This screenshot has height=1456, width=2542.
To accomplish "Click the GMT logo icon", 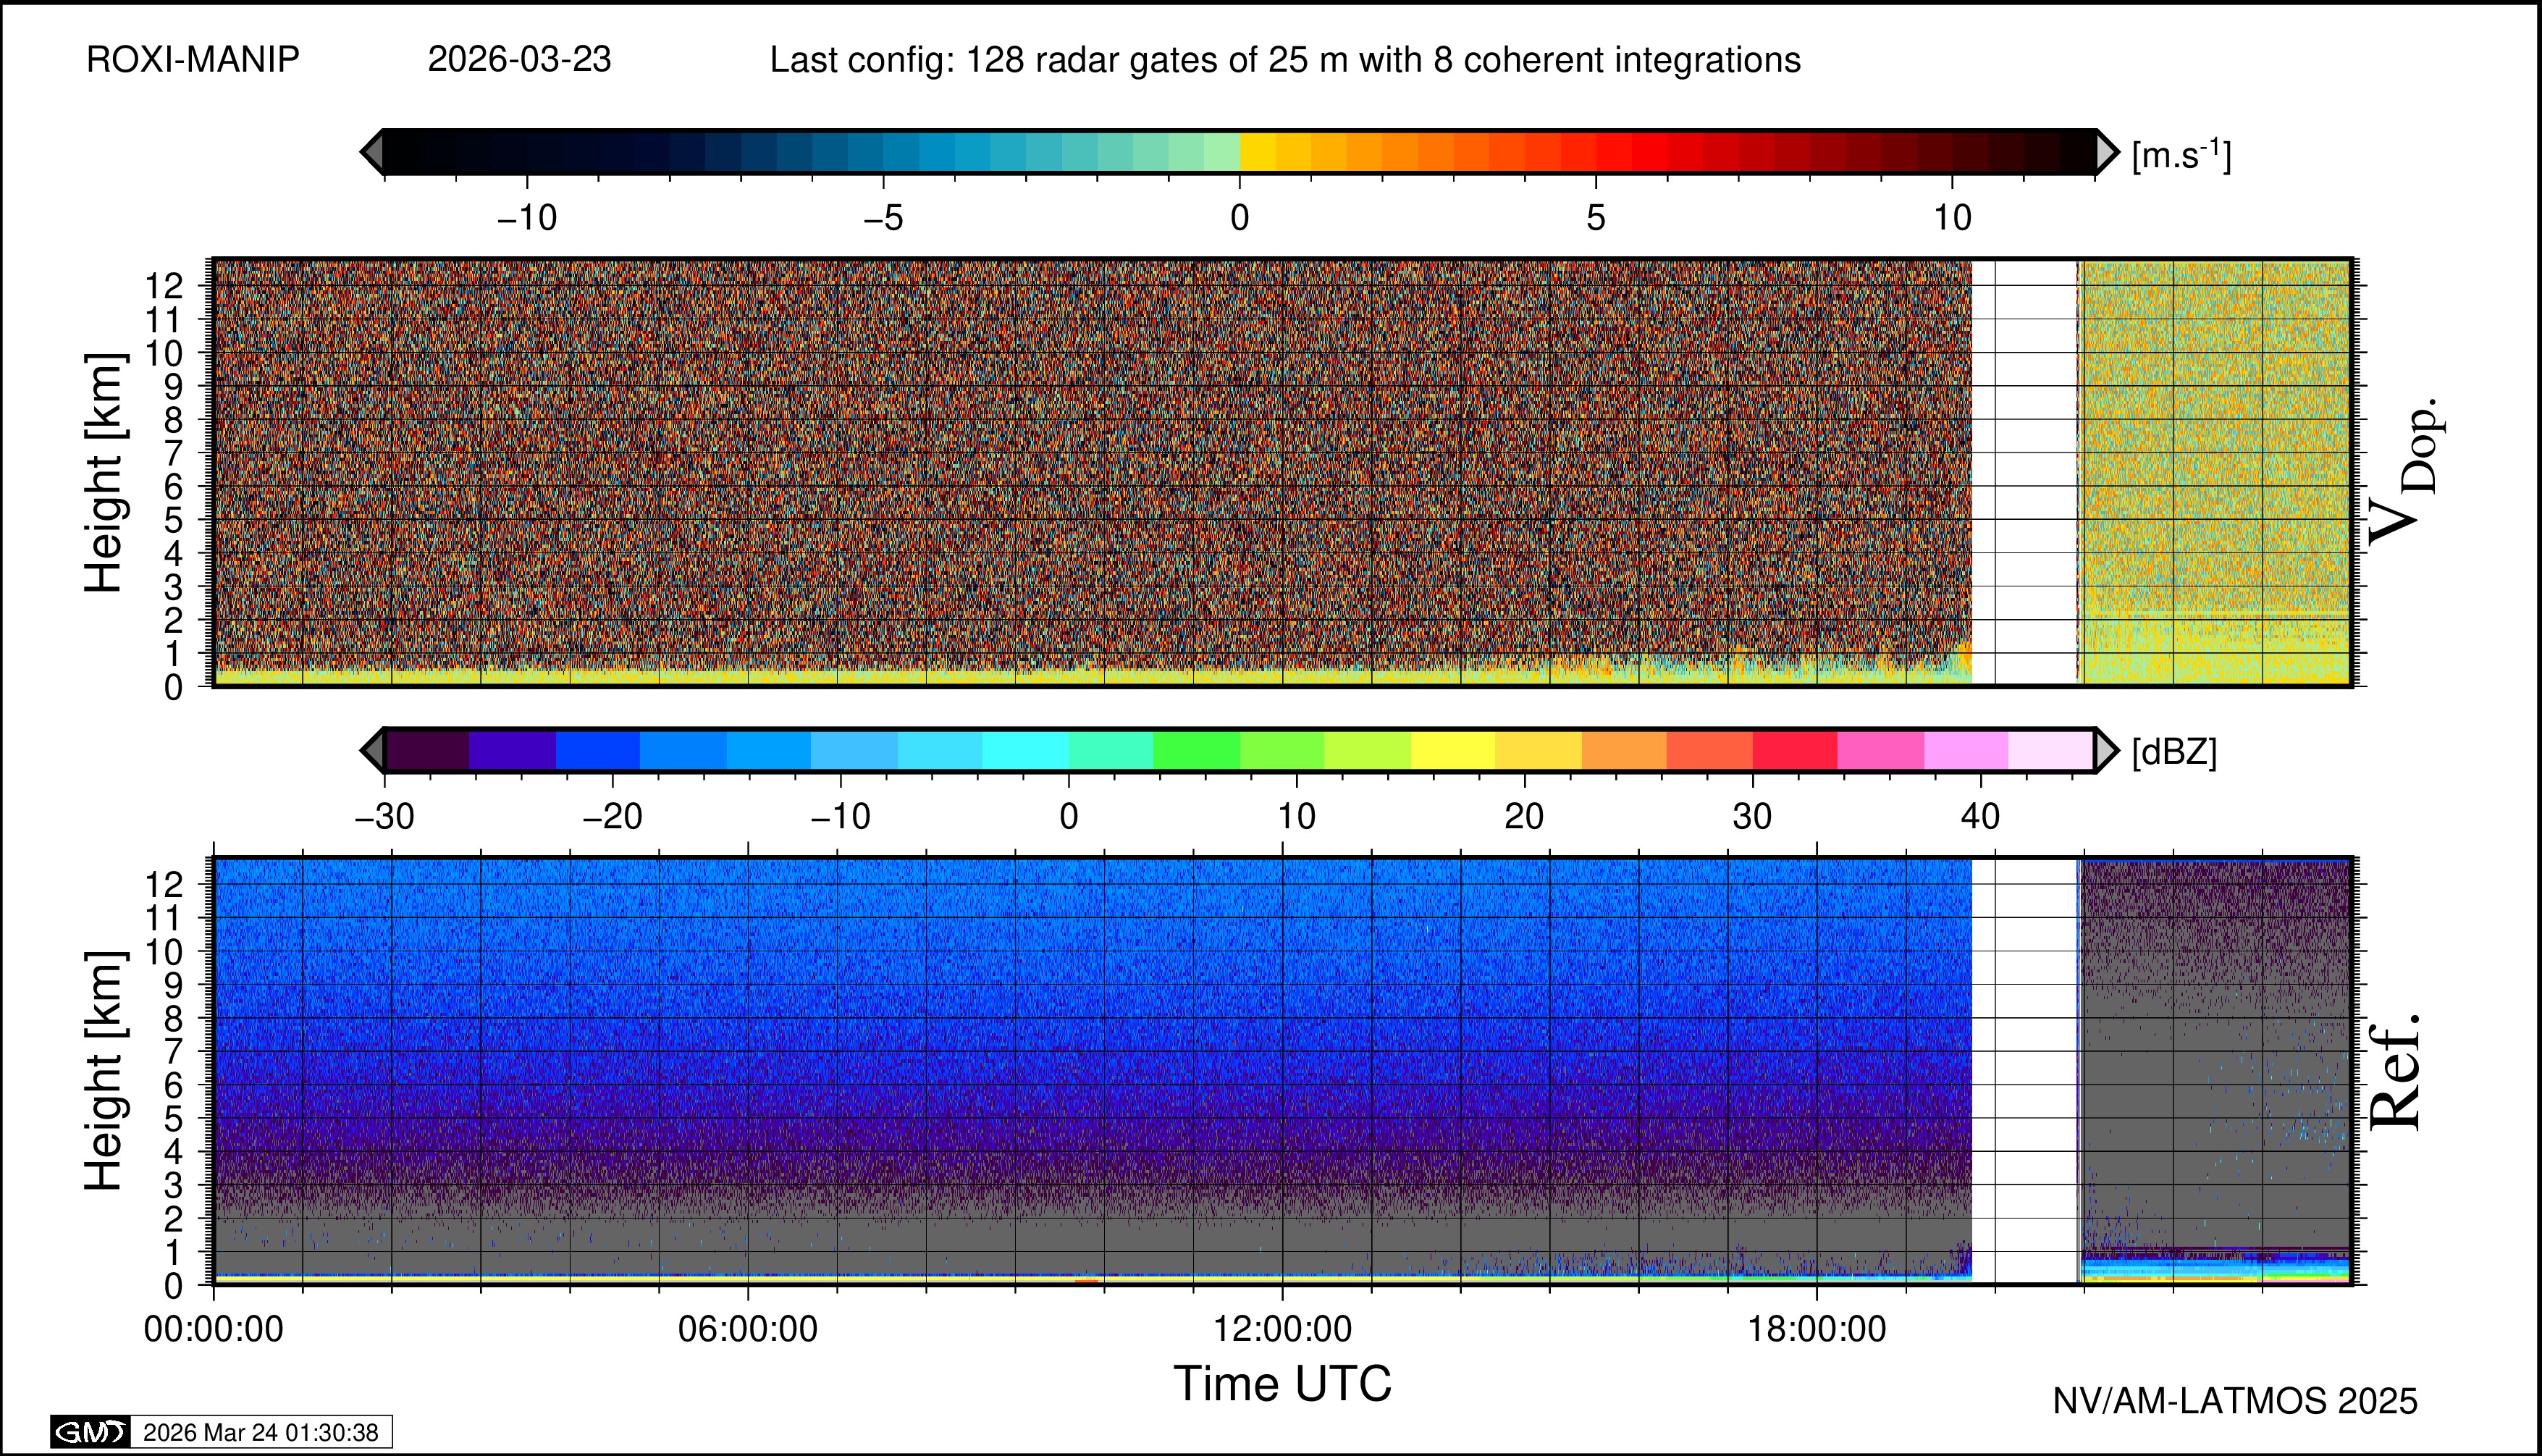I will click(x=90, y=1432).
